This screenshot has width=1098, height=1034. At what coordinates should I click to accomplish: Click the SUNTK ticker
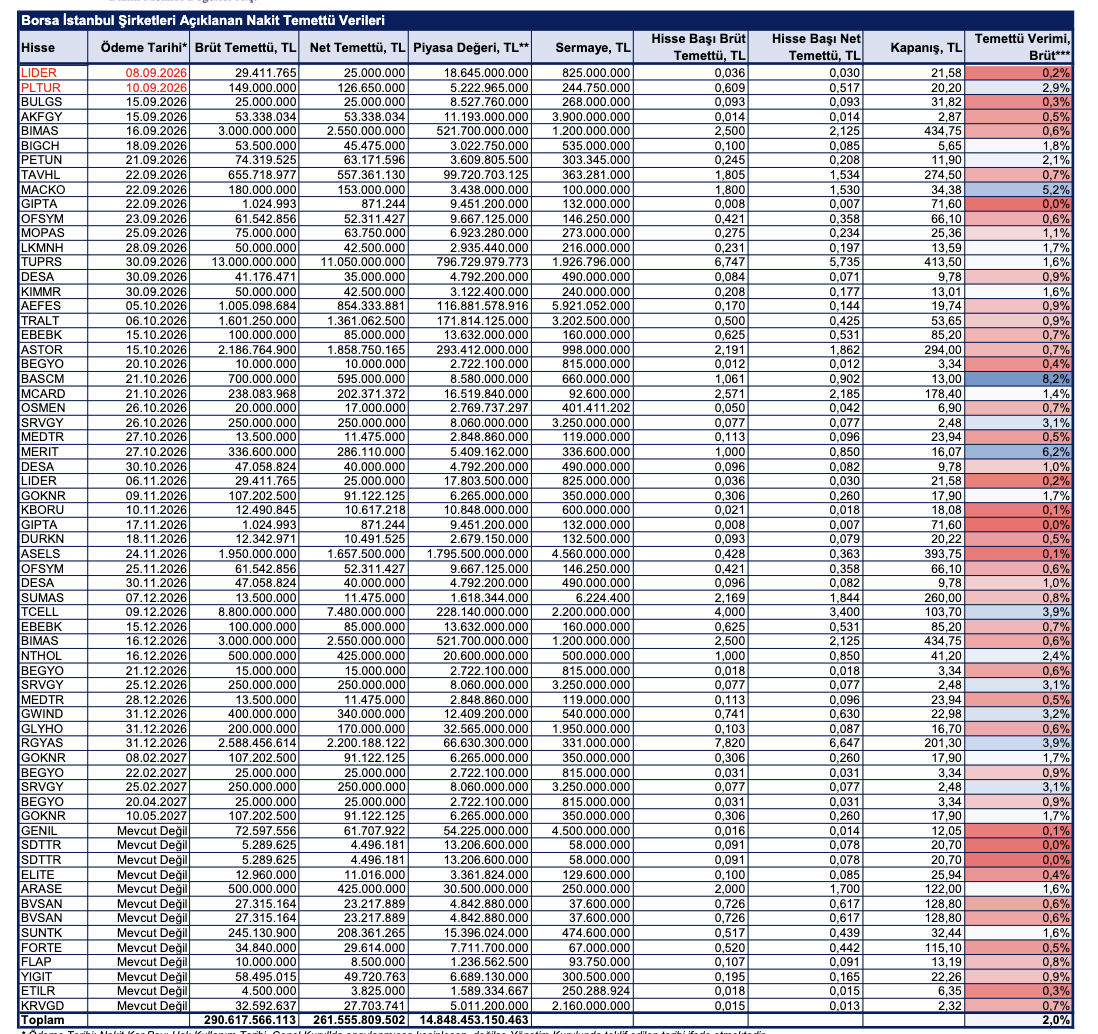(x=41, y=933)
